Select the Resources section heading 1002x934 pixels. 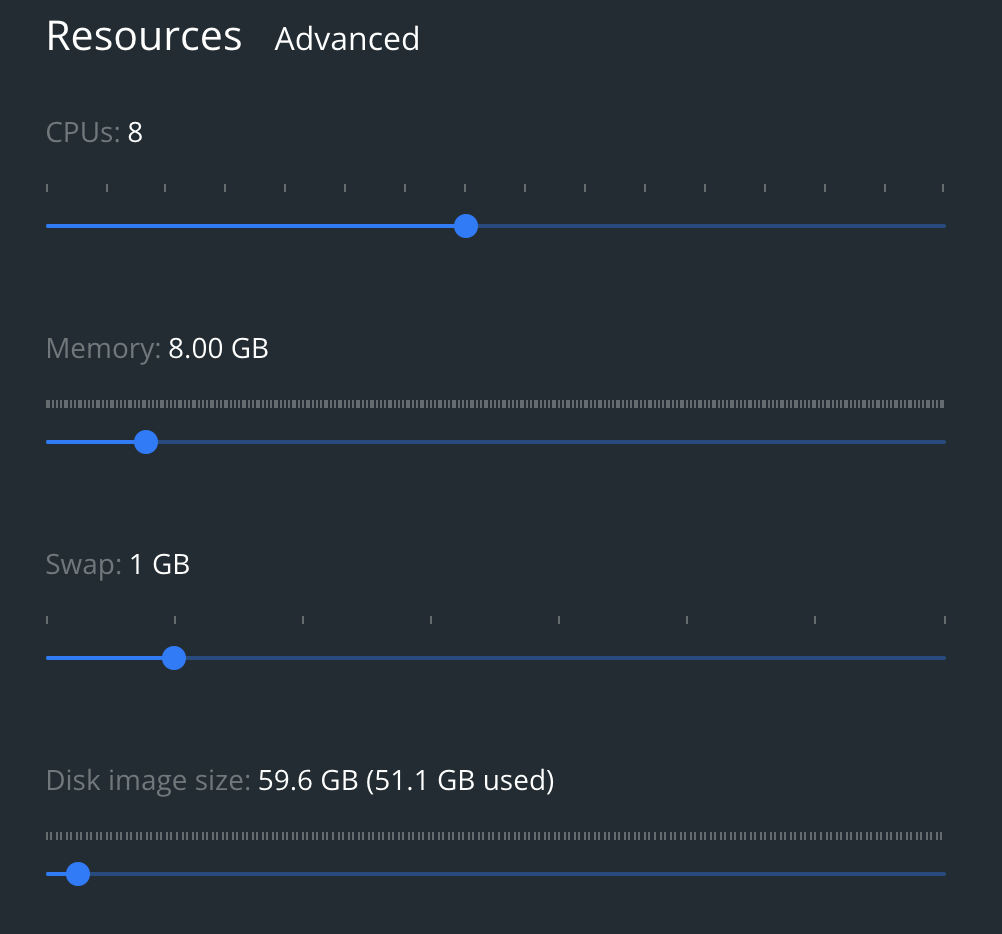pyautogui.click(x=143, y=36)
